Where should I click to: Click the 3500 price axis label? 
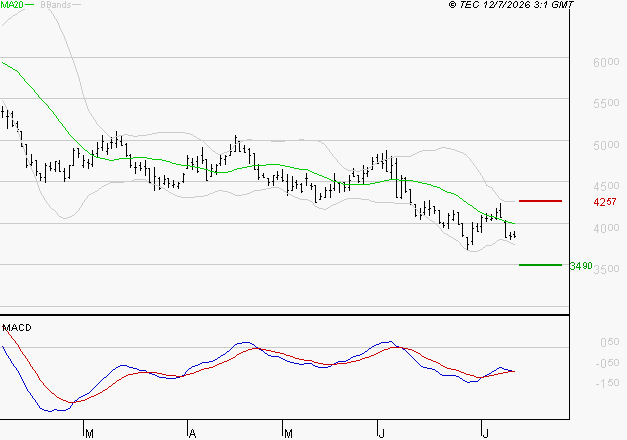point(606,269)
